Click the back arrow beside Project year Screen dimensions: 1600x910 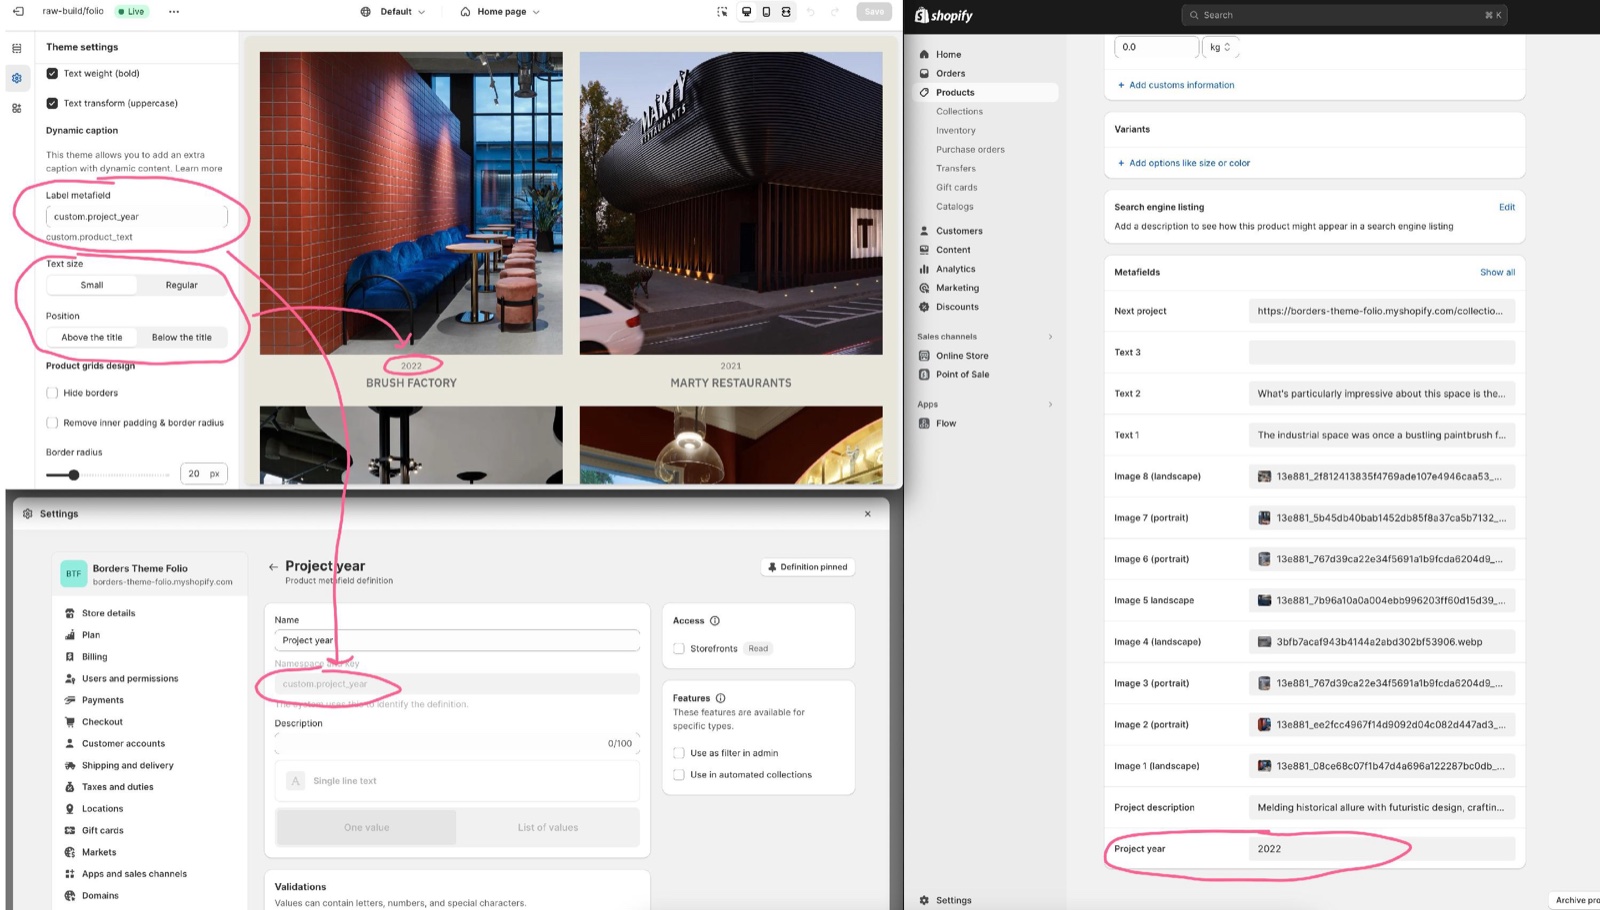point(273,567)
